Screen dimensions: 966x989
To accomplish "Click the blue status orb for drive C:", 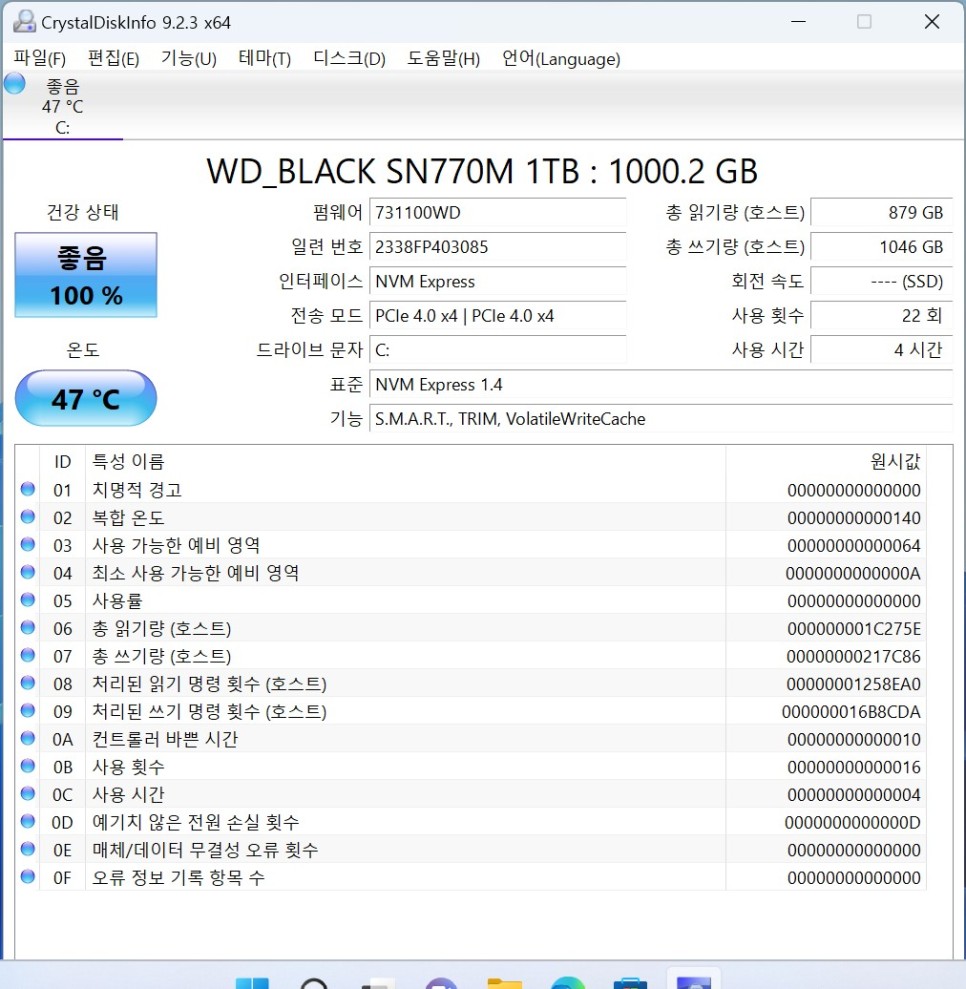I will pos(15,84).
